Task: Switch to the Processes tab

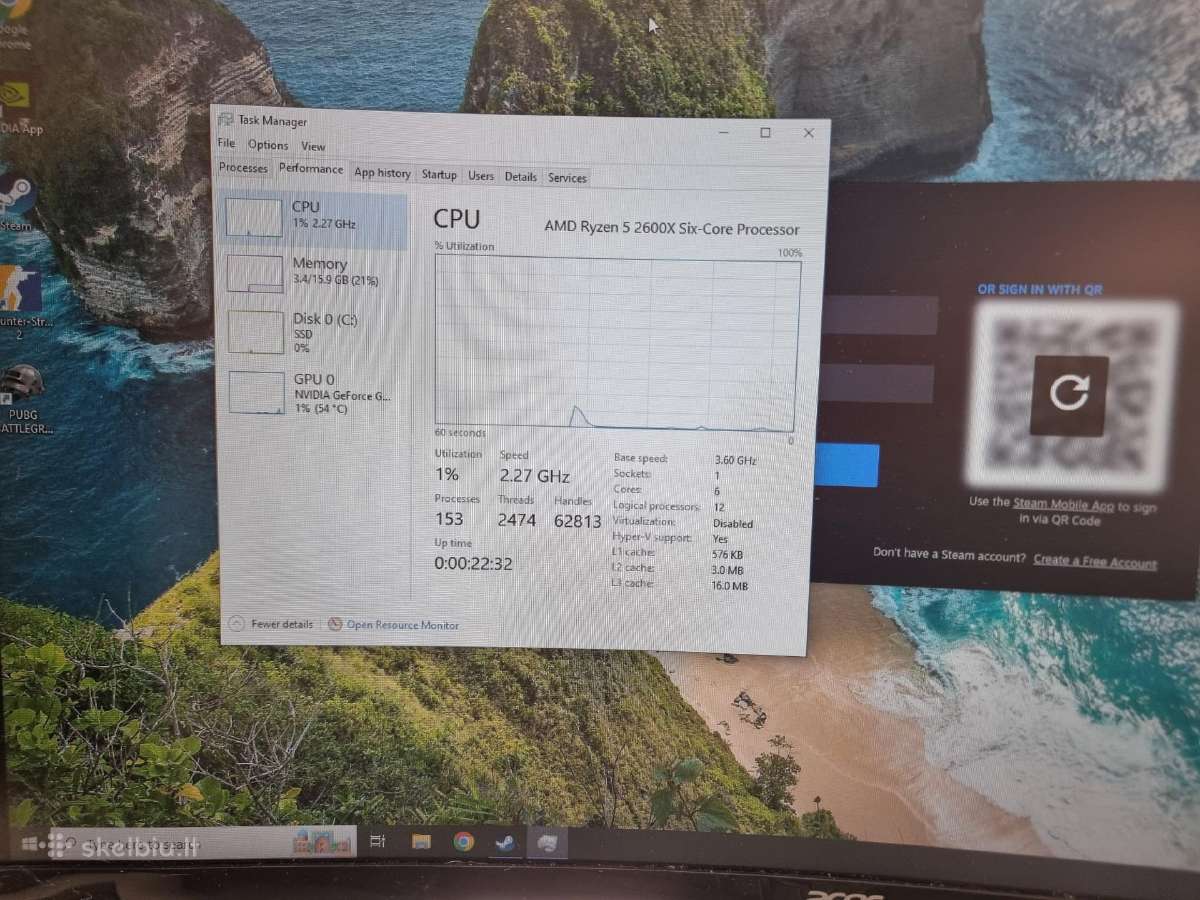Action: [243, 168]
